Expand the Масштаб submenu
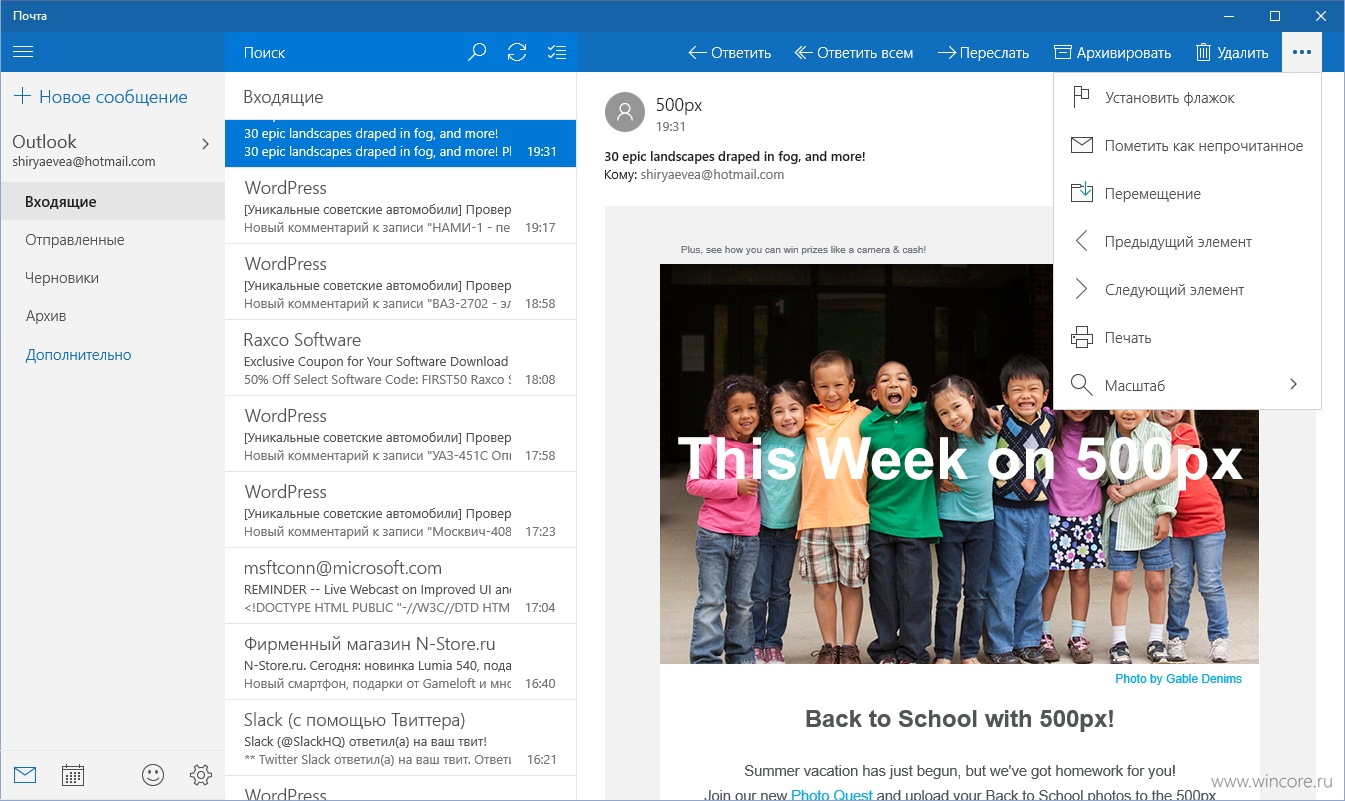Image resolution: width=1345 pixels, height=801 pixels. [1187, 386]
